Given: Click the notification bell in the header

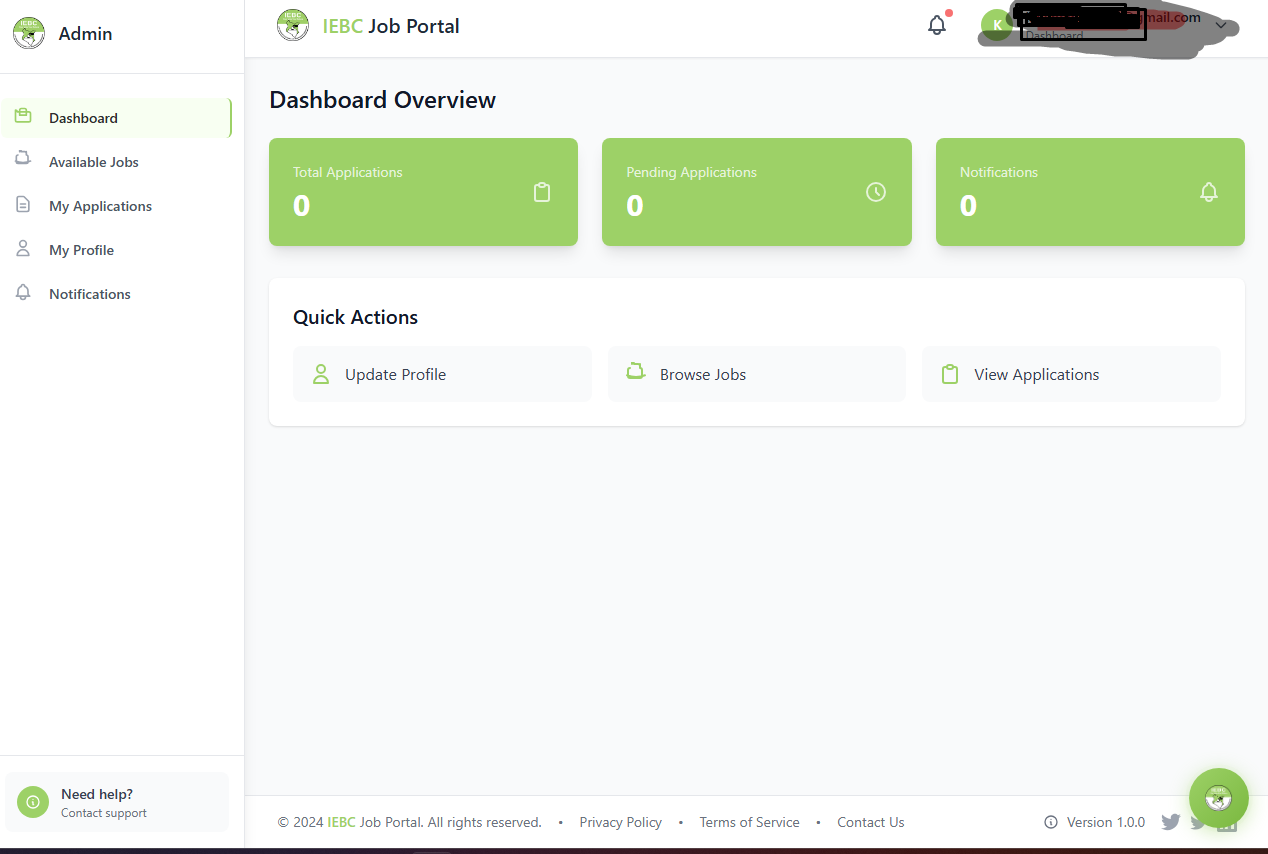Looking at the screenshot, I should coord(936,26).
